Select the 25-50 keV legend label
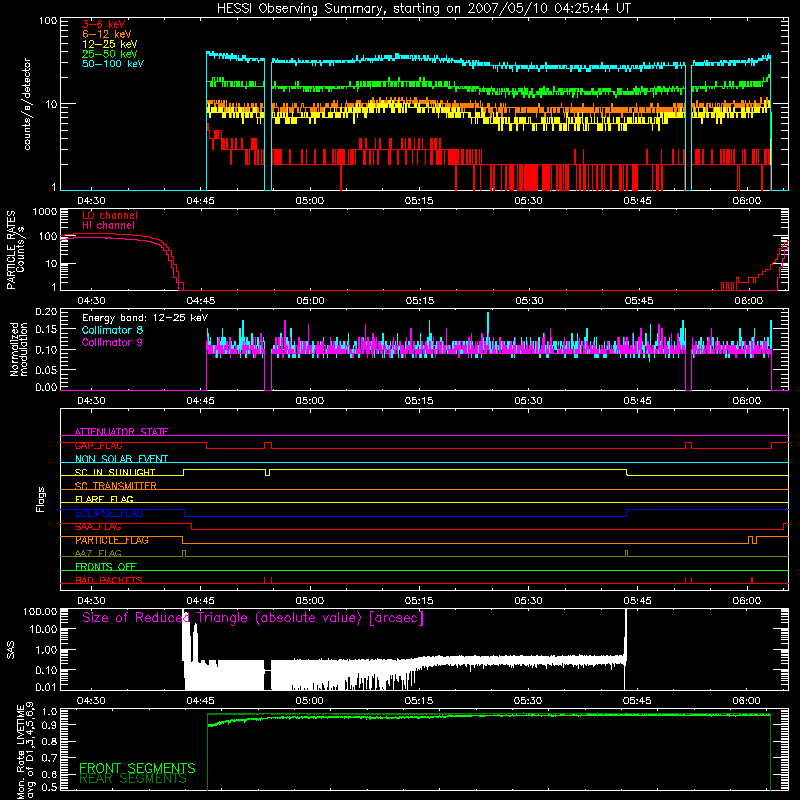This screenshot has height=800, width=800. coord(109,54)
